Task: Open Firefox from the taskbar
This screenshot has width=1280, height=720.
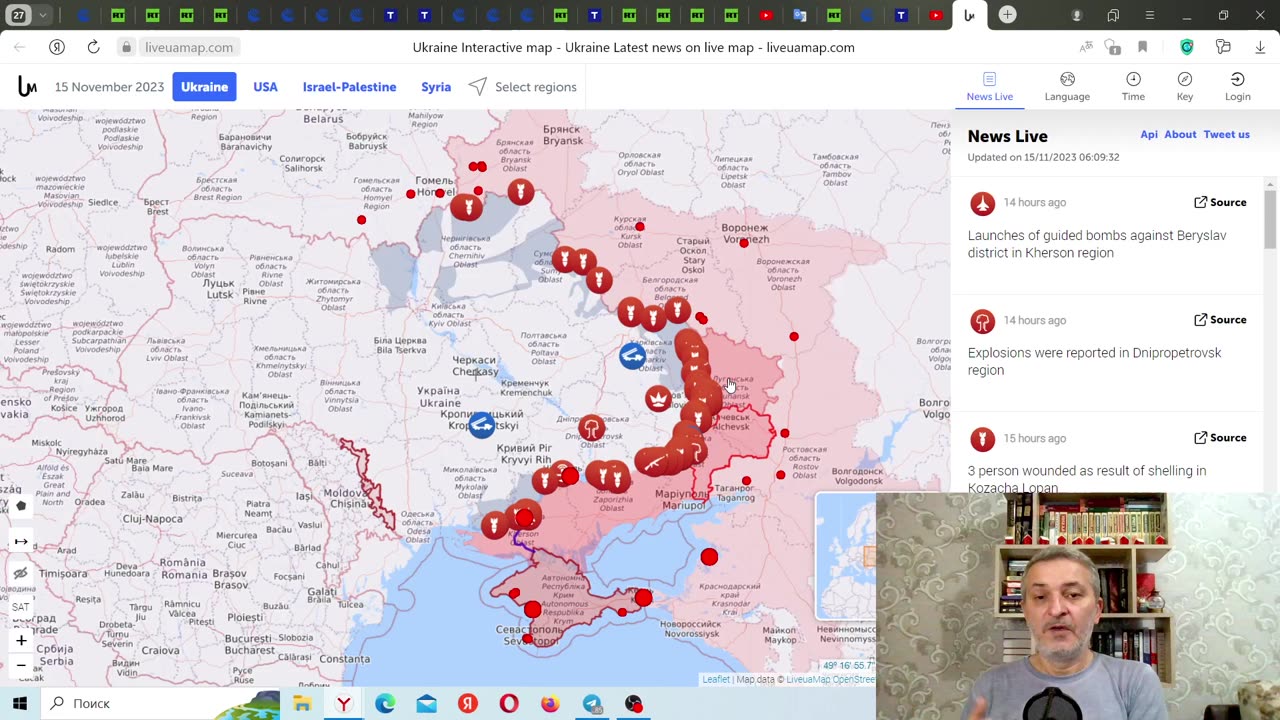Action: tap(550, 704)
